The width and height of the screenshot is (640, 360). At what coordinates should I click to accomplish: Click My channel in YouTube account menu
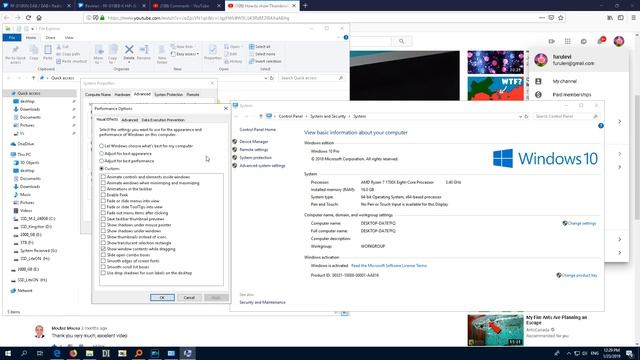(x=564, y=81)
